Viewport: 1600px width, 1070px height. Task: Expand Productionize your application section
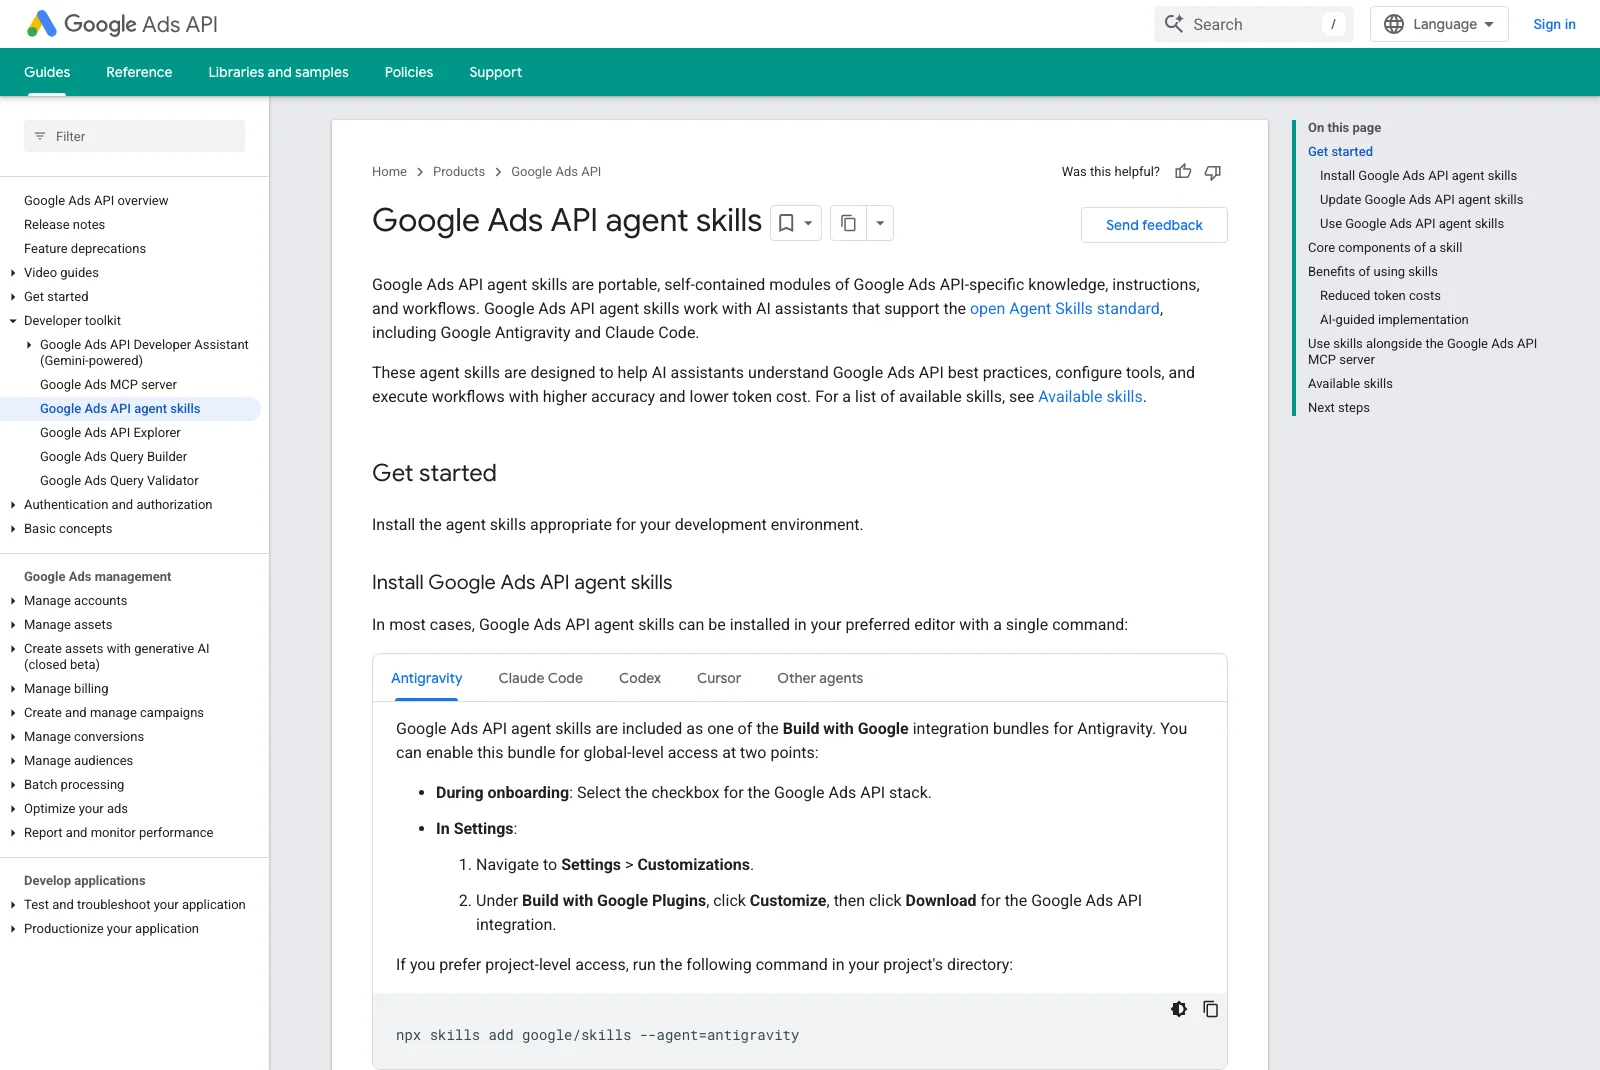point(13,929)
